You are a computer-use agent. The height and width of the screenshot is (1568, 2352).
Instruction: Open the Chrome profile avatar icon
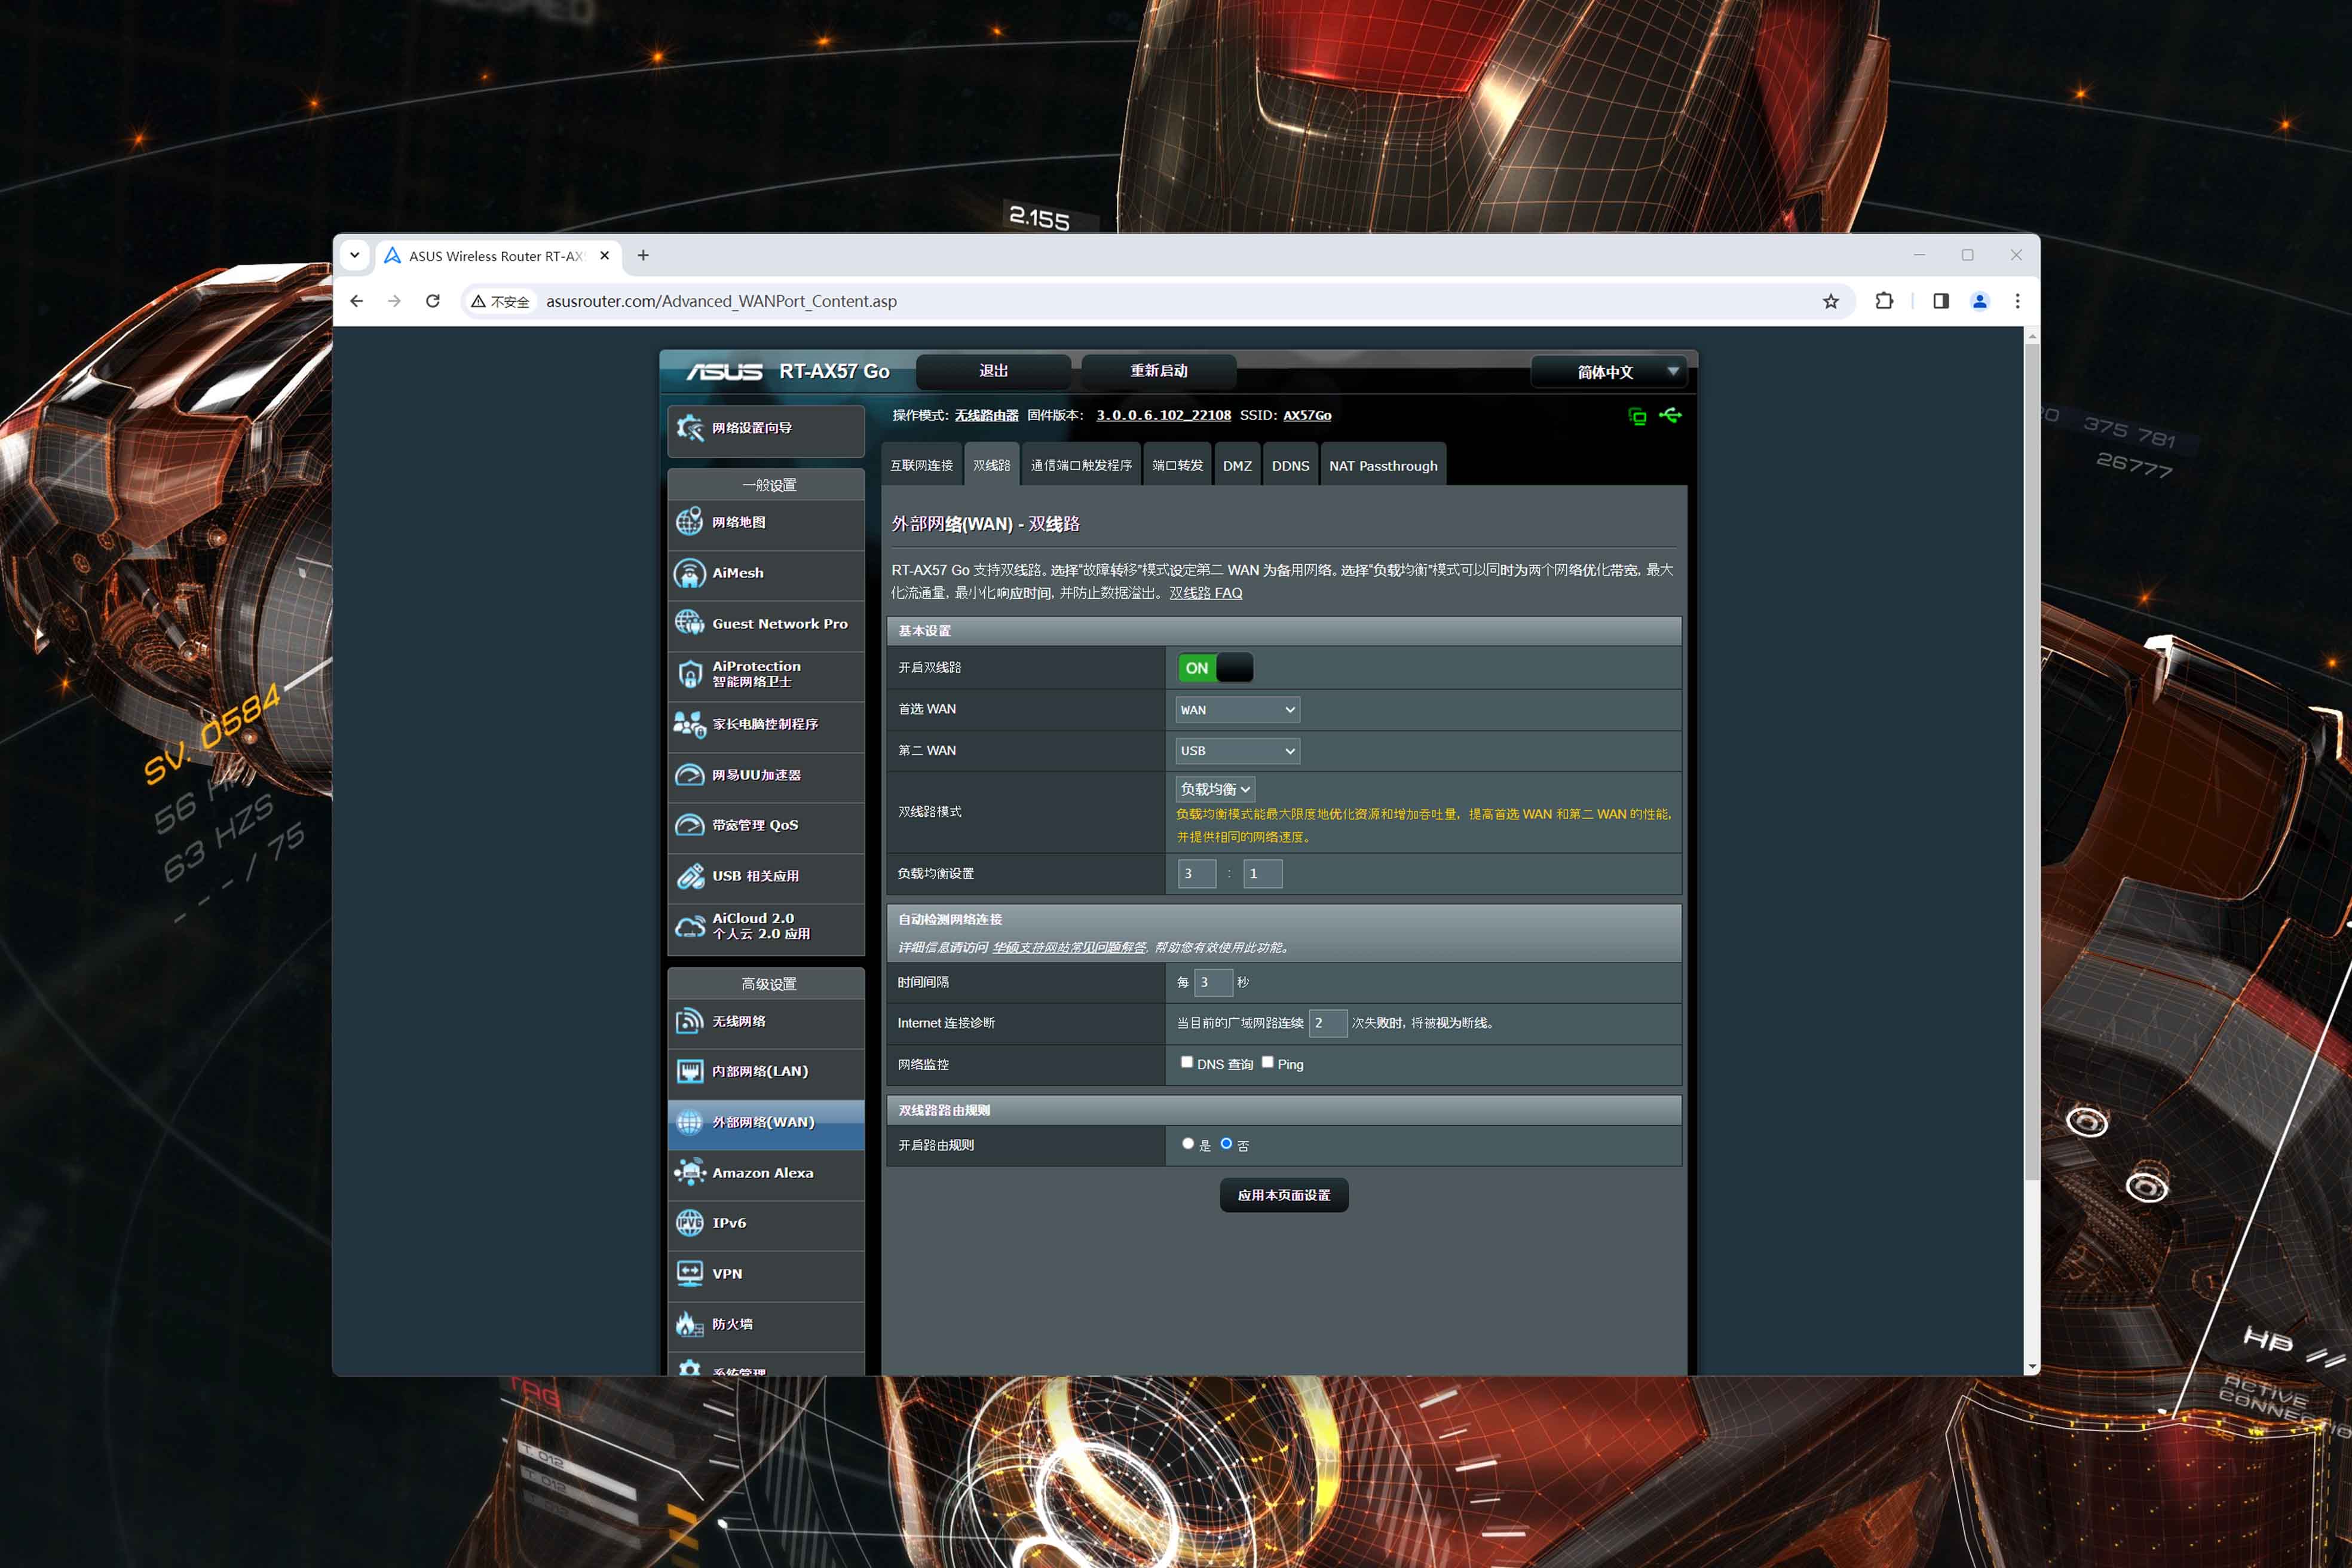pos(1979,301)
